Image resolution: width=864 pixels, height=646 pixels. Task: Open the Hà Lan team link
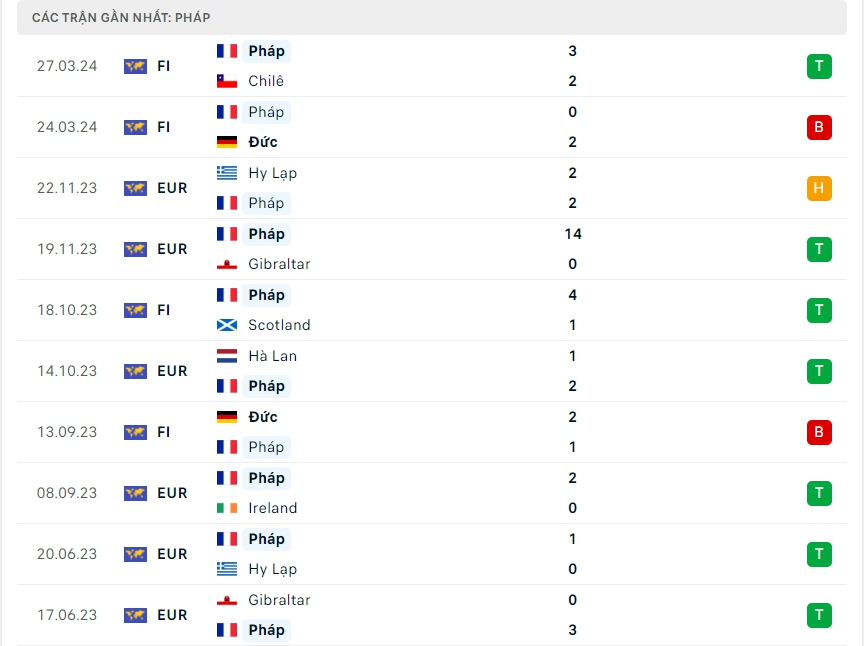pyautogui.click(x=272, y=356)
